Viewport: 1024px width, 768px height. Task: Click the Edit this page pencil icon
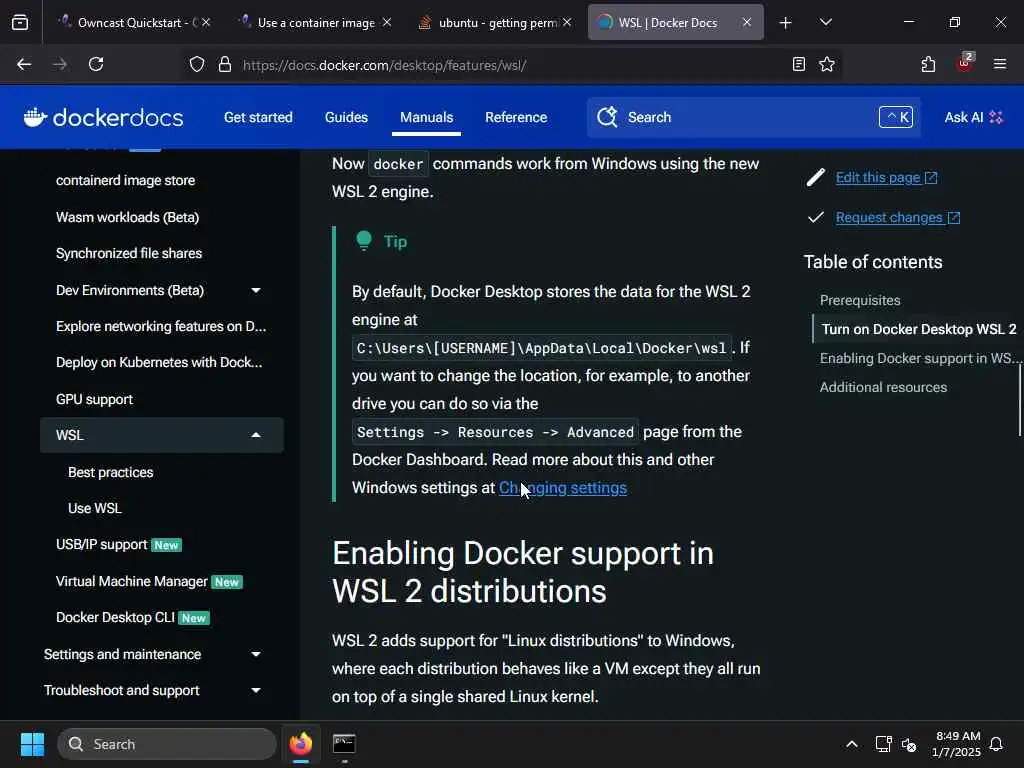click(816, 178)
